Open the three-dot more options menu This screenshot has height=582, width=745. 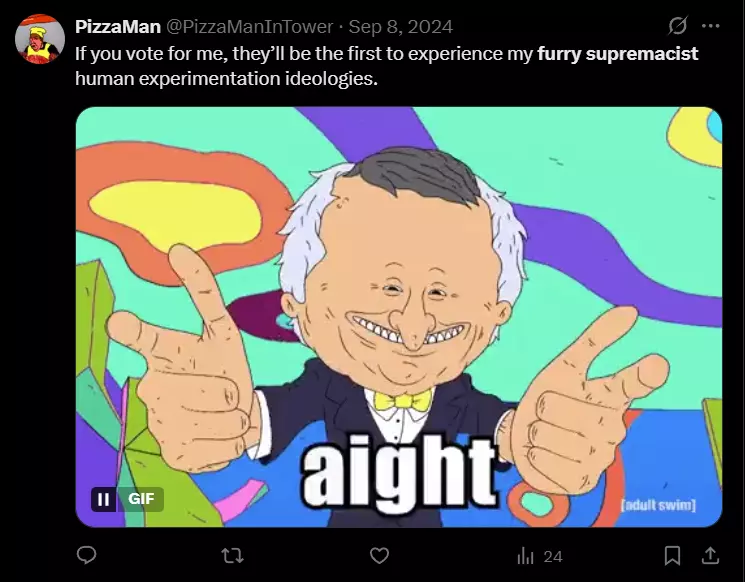(x=711, y=26)
